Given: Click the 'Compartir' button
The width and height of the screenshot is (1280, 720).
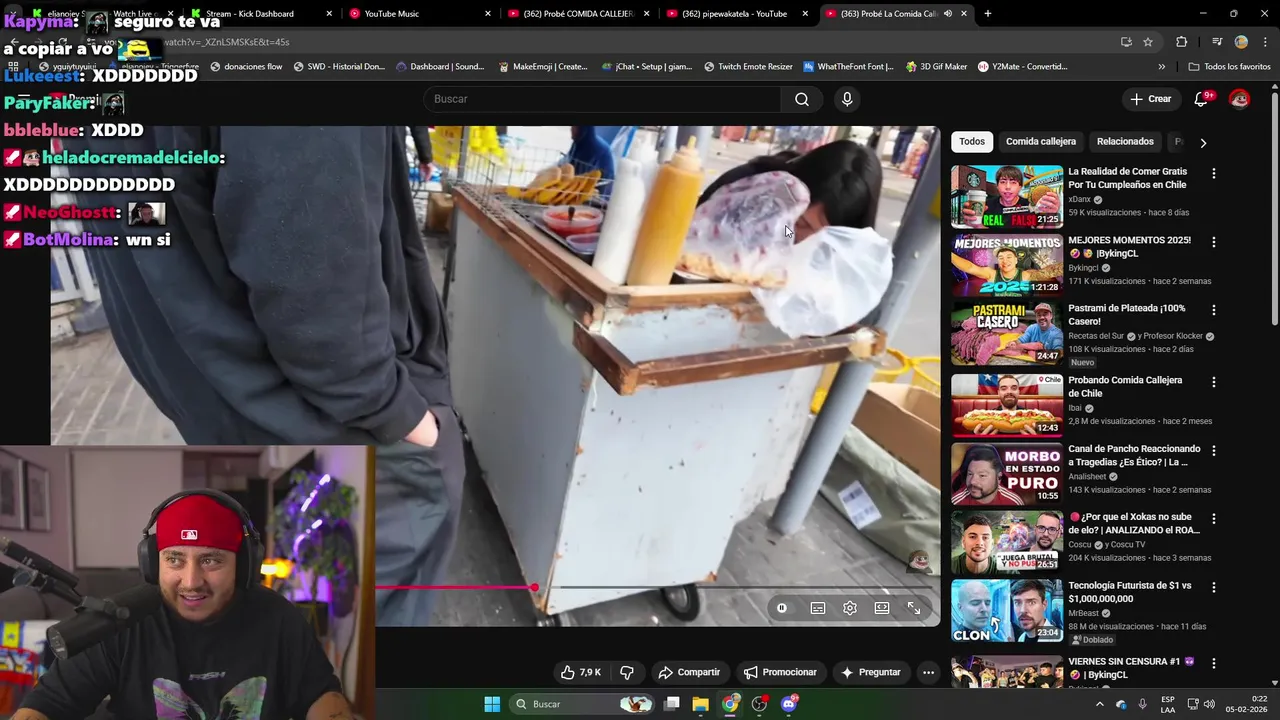Looking at the screenshot, I should (x=689, y=672).
